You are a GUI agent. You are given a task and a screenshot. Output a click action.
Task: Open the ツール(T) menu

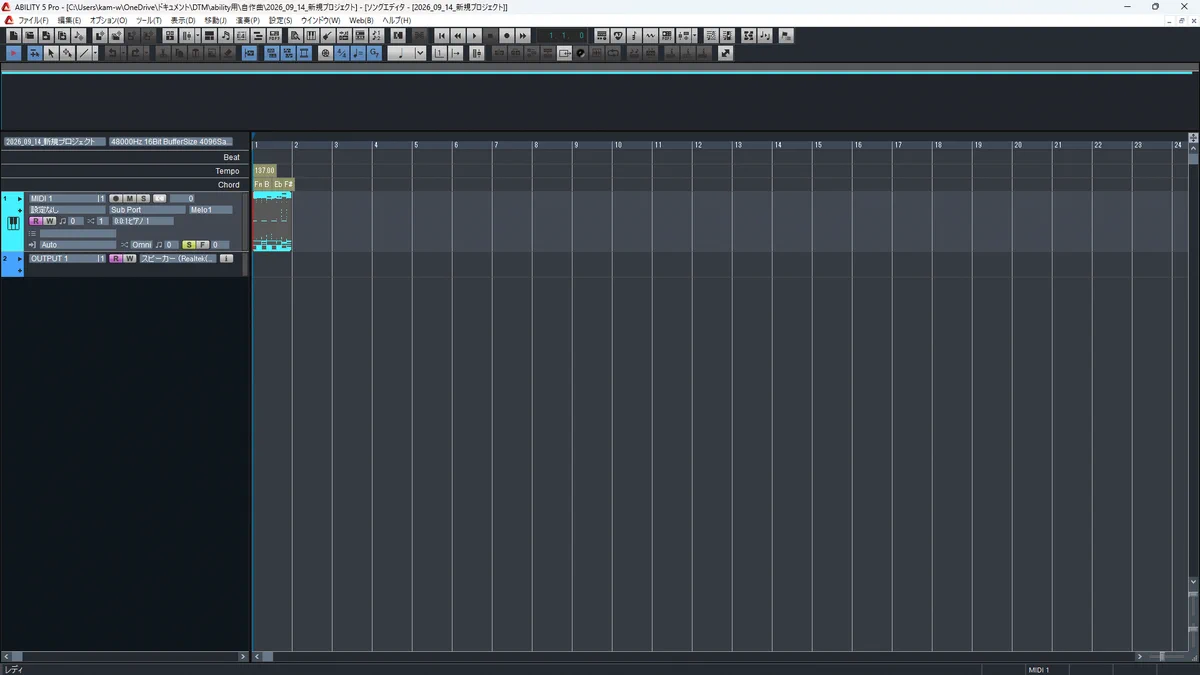pos(148,20)
